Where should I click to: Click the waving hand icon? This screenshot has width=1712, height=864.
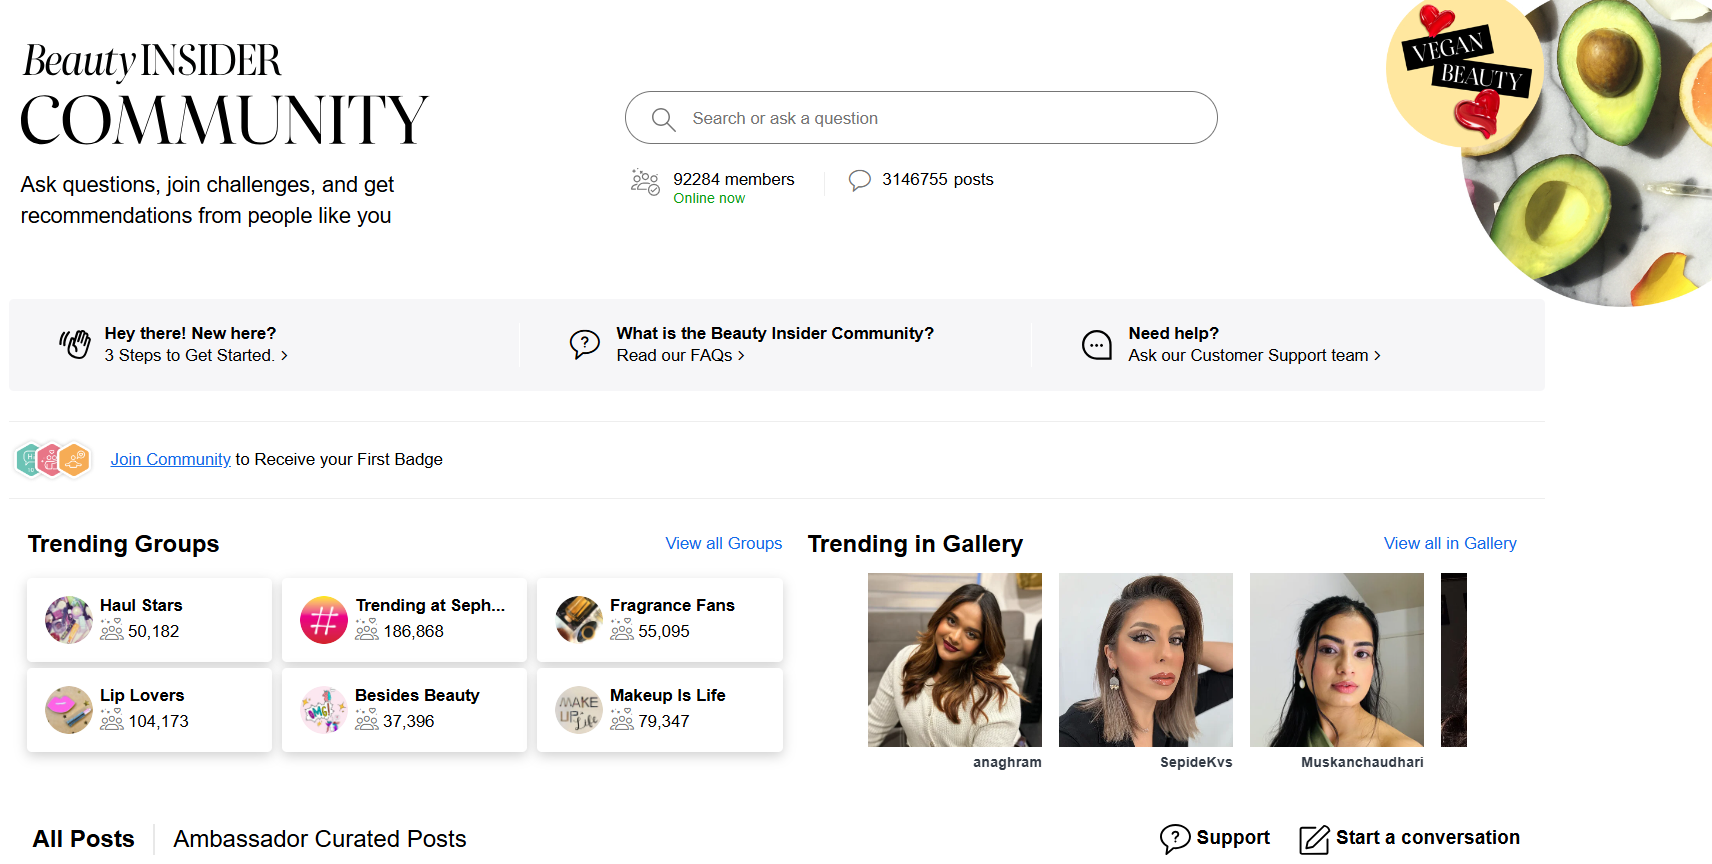point(75,344)
